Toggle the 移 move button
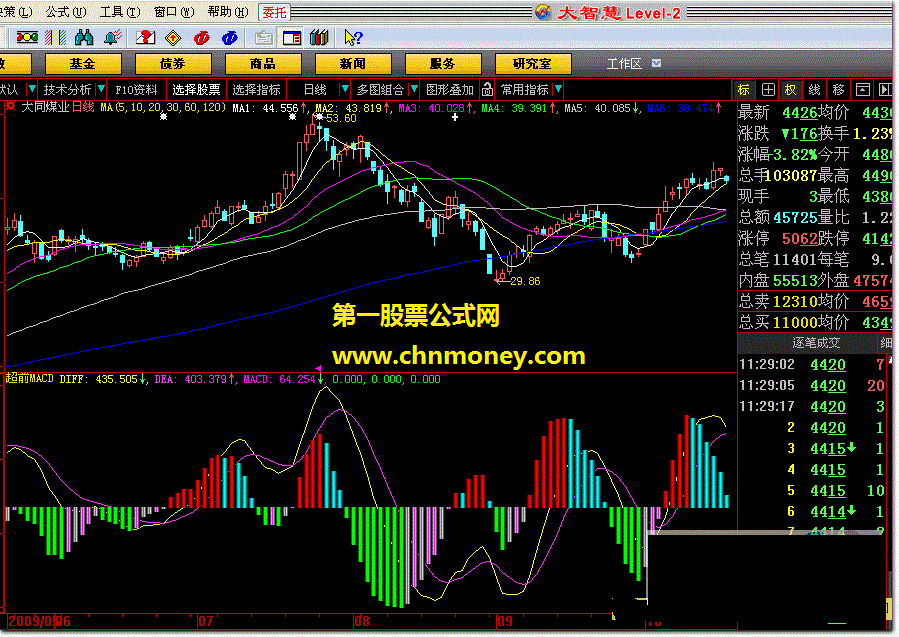Screen dimensions: 899x637 tap(839, 89)
